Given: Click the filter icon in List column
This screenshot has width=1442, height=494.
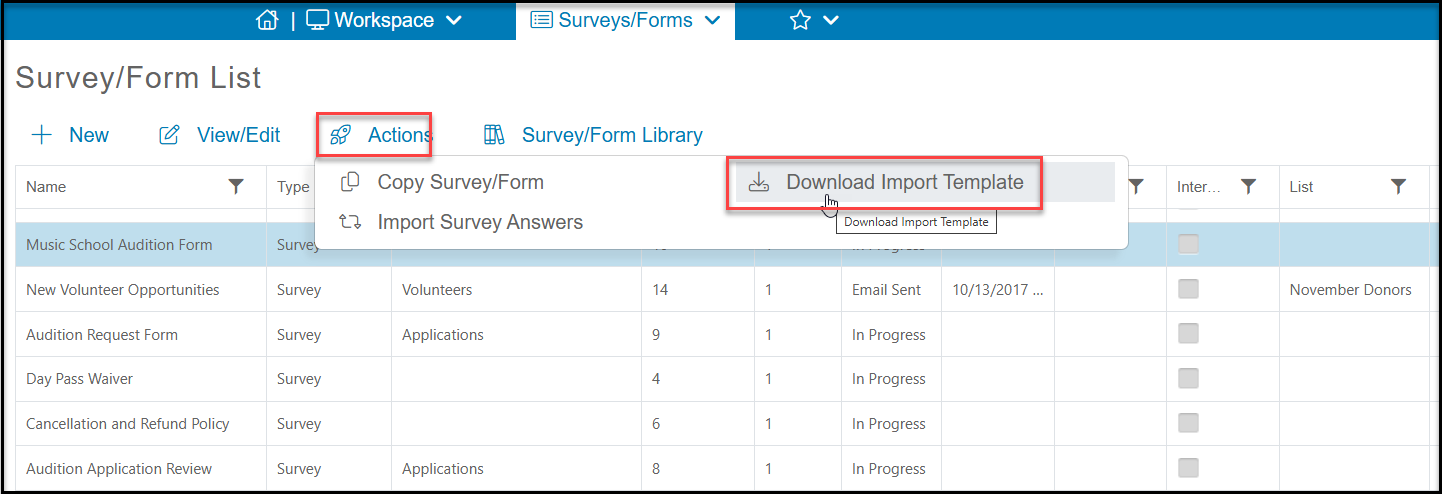Looking at the screenshot, I should tap(1398, 186).
